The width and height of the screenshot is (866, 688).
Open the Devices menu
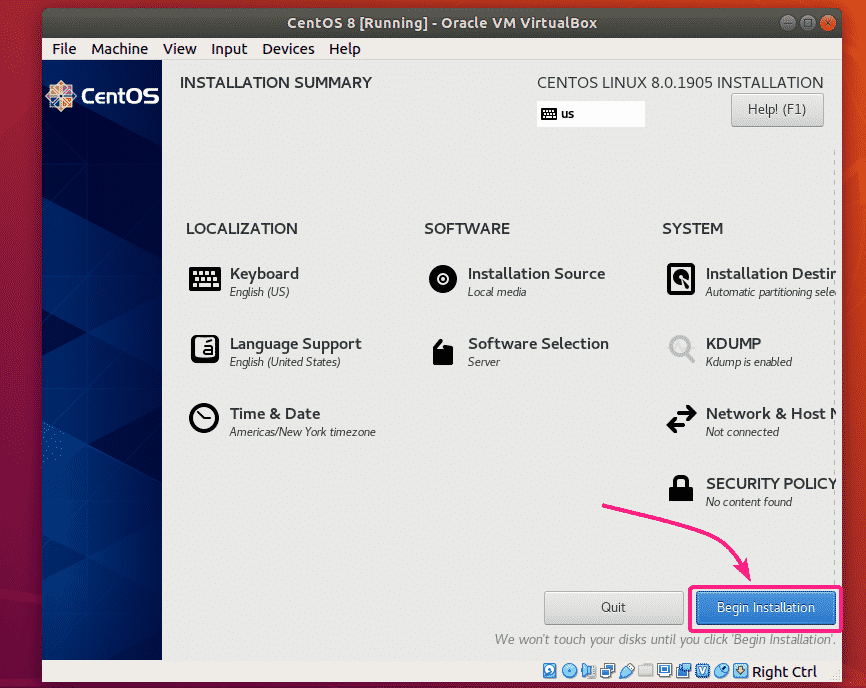coord(288,48)
